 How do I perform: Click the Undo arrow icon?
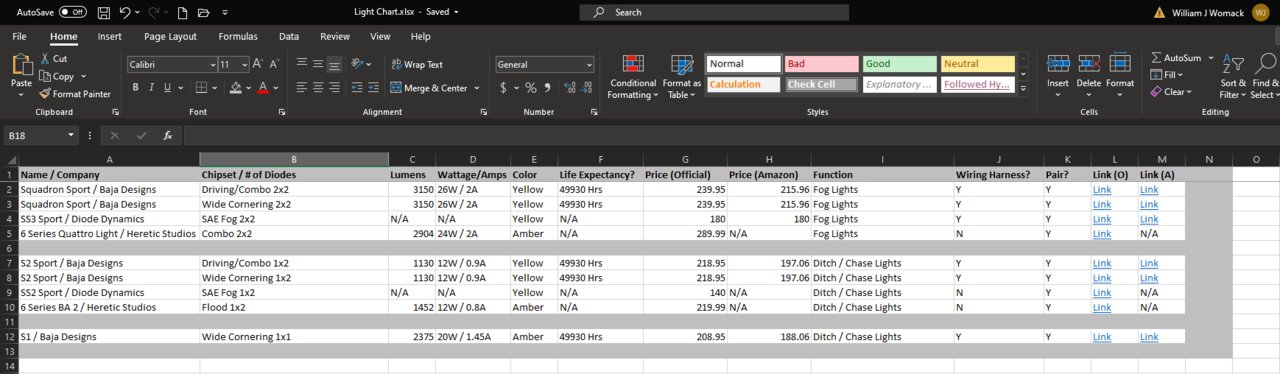point(125,12)
